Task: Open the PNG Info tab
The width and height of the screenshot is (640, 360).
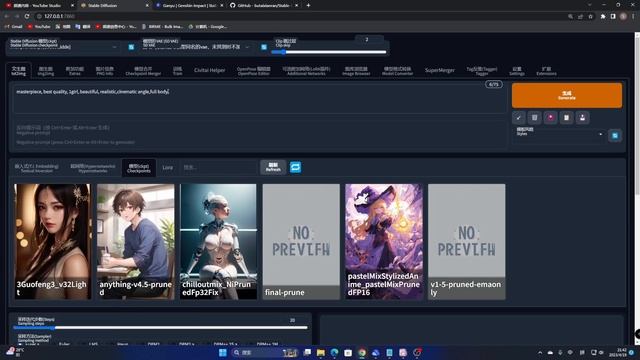Action: (105, 71)
